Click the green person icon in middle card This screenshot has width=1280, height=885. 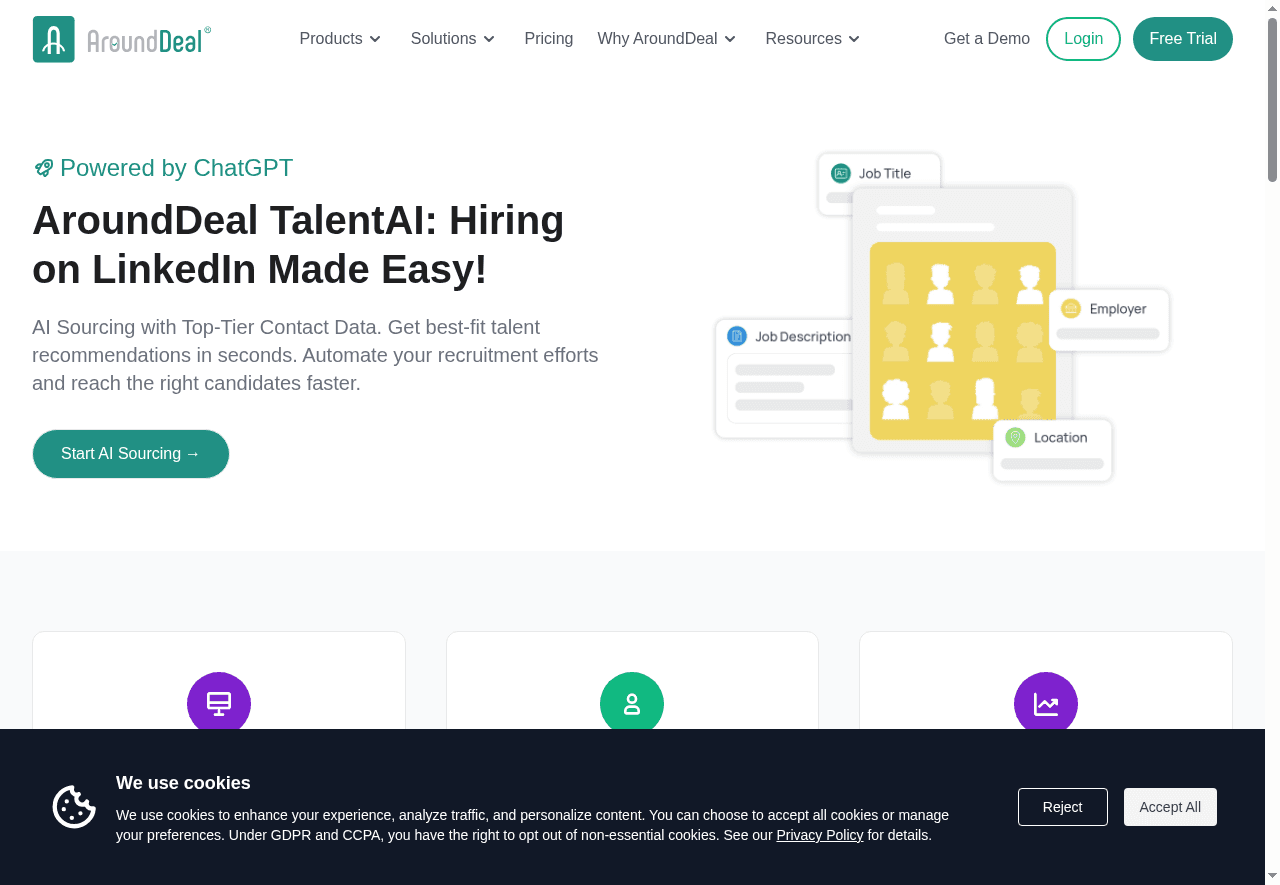point(632,703)
